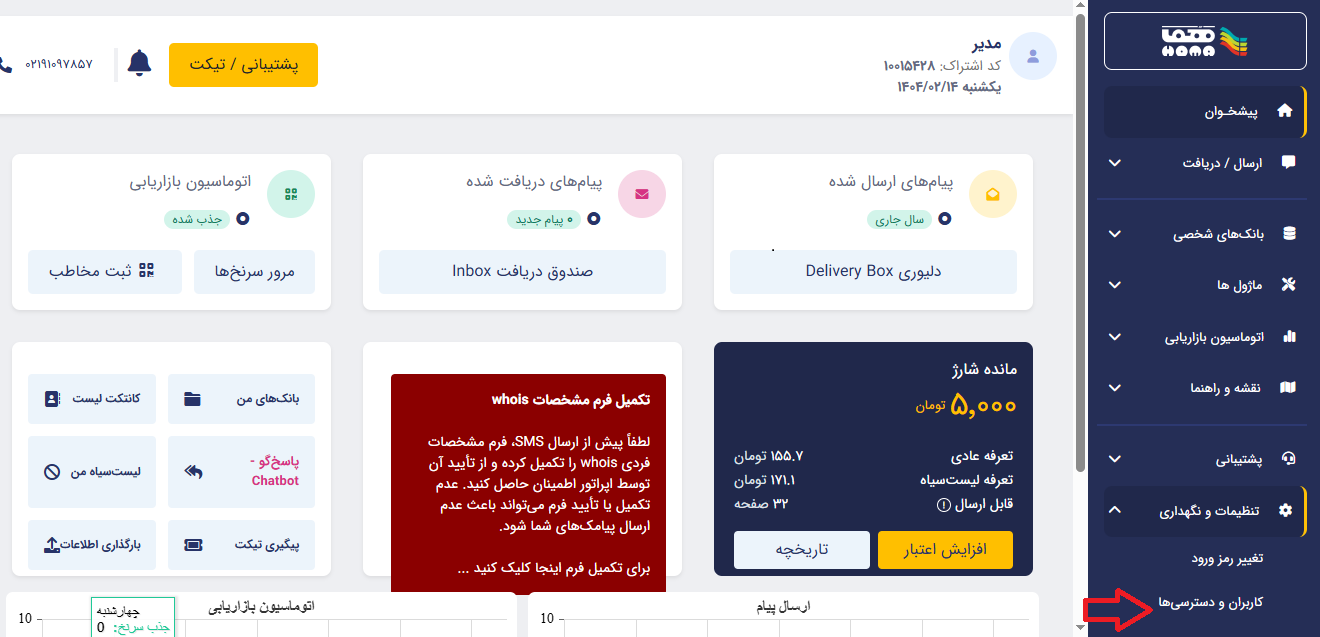
Task: Open بانک‌های من folder tile
Action: click(x=242, y=399)
